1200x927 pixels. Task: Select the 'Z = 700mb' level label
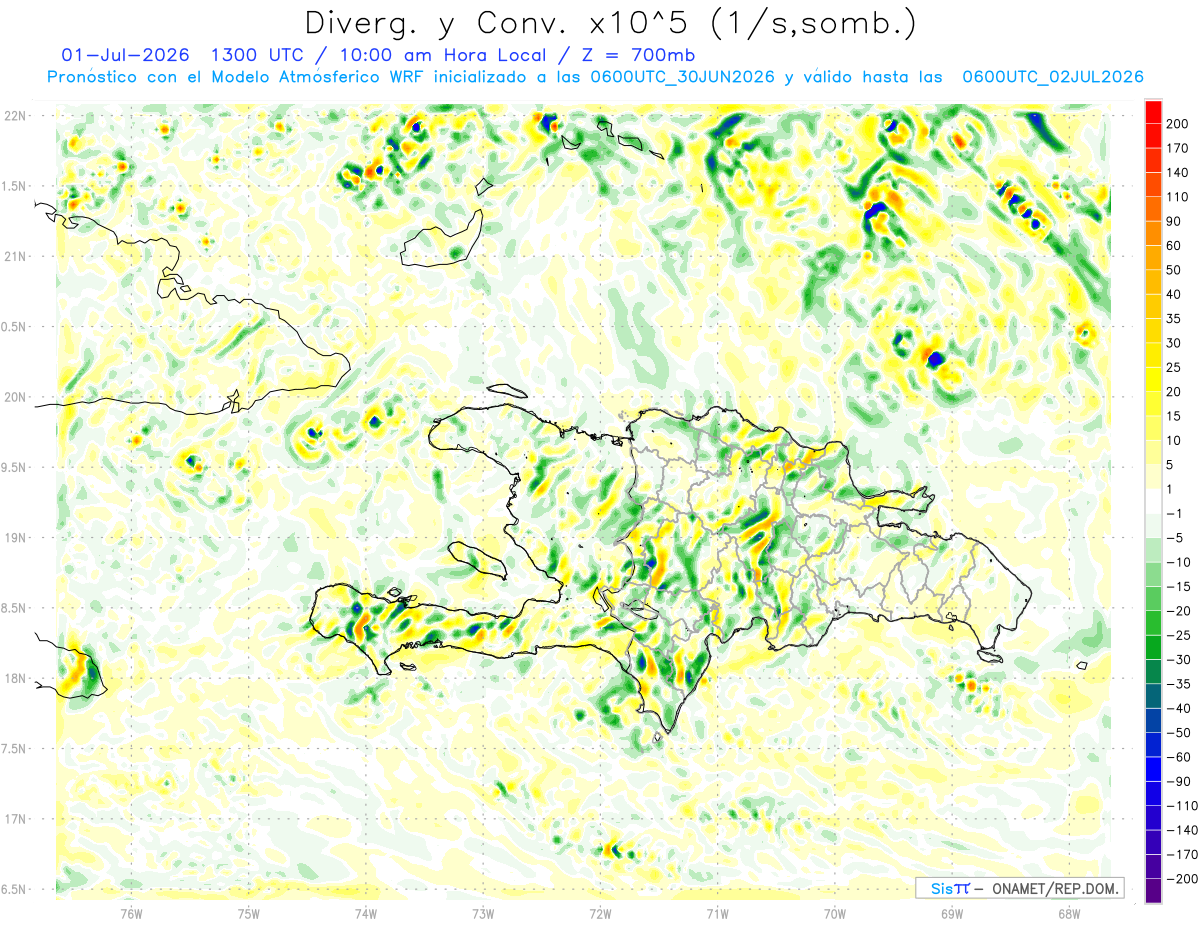[638, 55]
